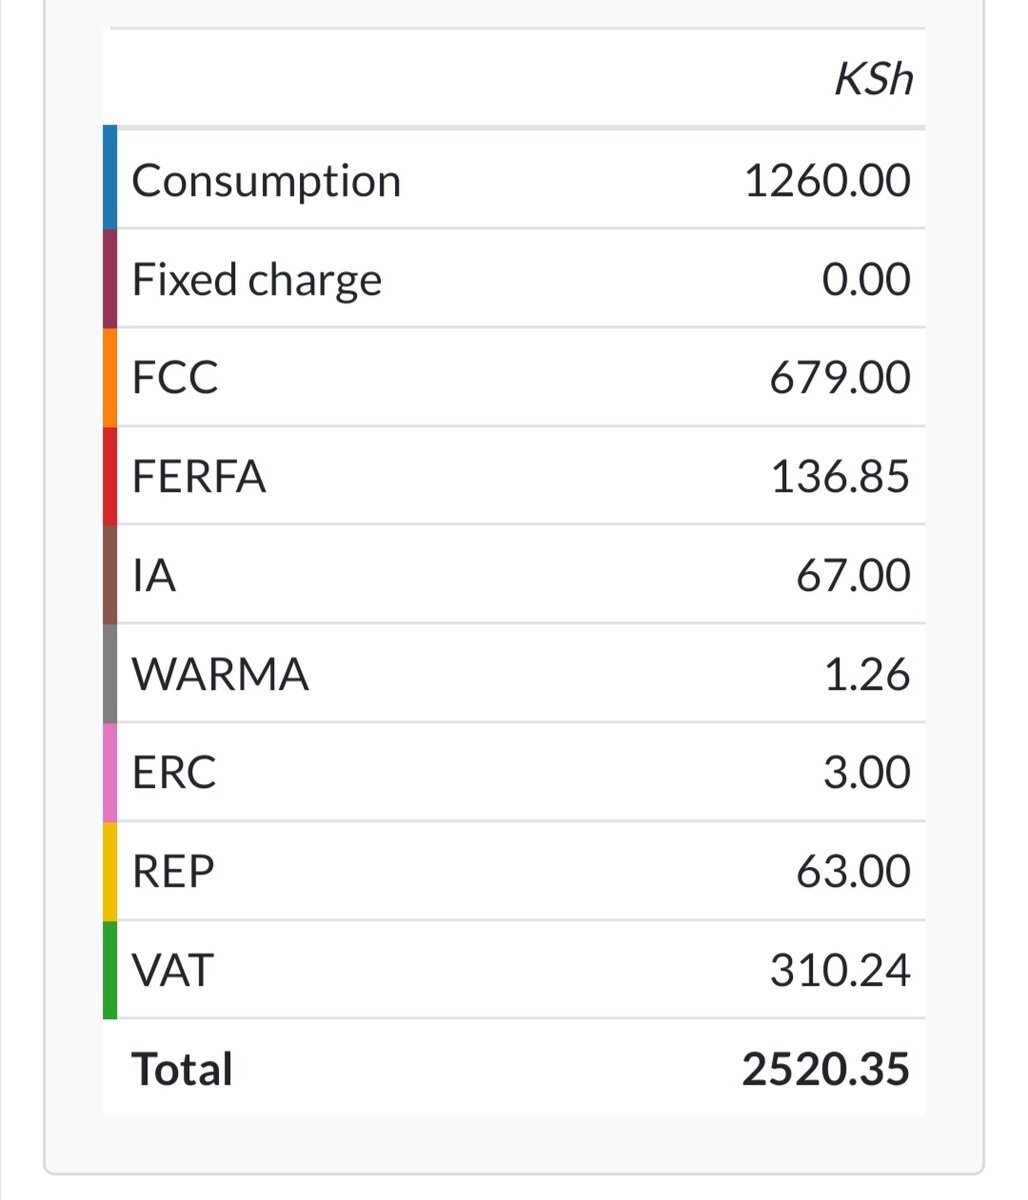Viewport: 1028px width, 1200px height.
Task: Click the gray WARMA color bar
Action: pos(110,673)
